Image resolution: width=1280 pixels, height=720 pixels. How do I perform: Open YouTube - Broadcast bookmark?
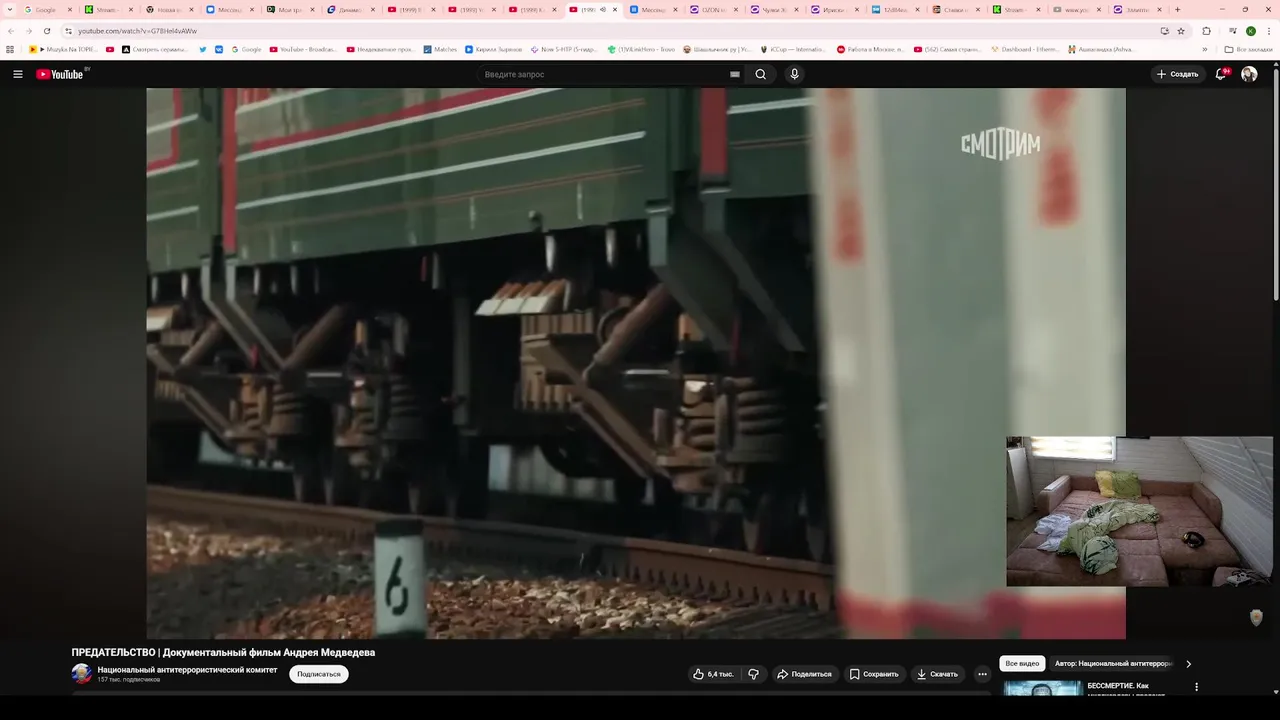point(303,49)
